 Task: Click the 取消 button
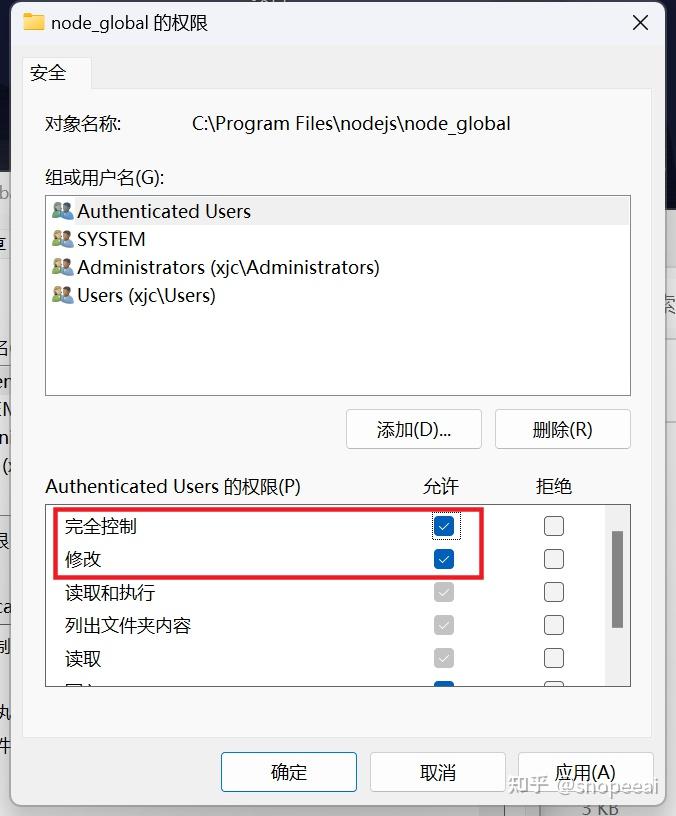(x=438, y=772)
